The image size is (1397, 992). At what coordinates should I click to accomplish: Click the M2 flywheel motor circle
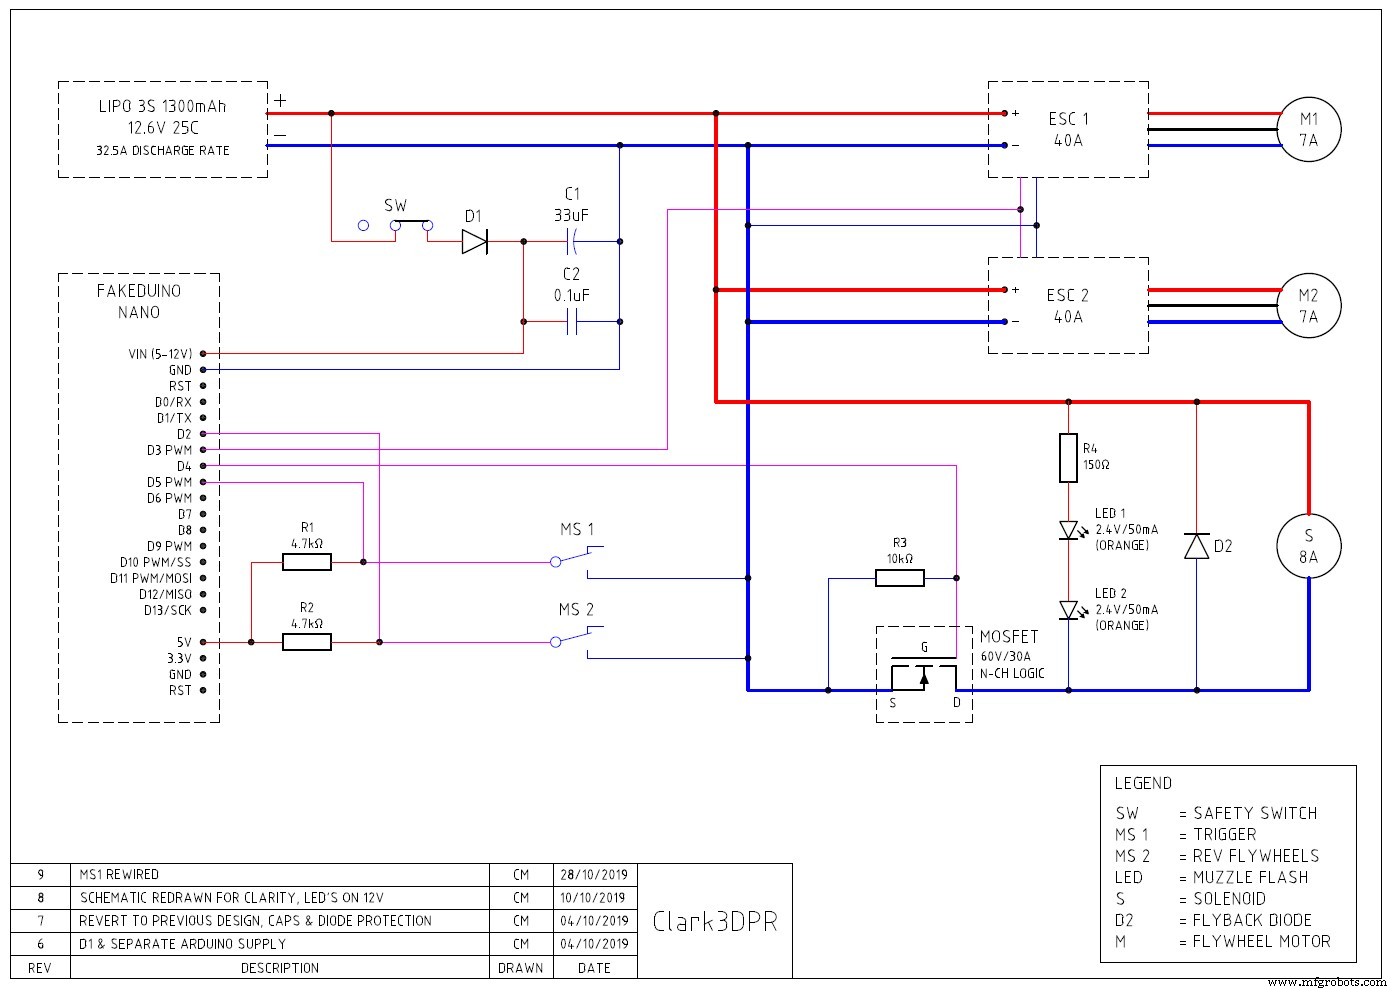click(1308, 305)
